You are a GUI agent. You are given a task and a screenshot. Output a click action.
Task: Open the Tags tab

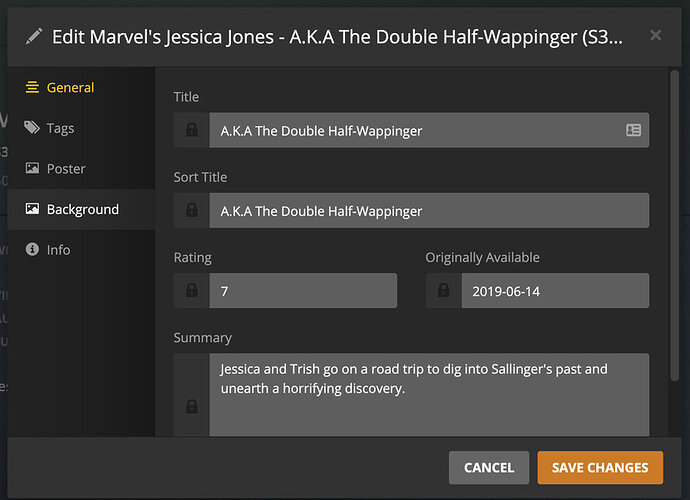coord(60,128)
